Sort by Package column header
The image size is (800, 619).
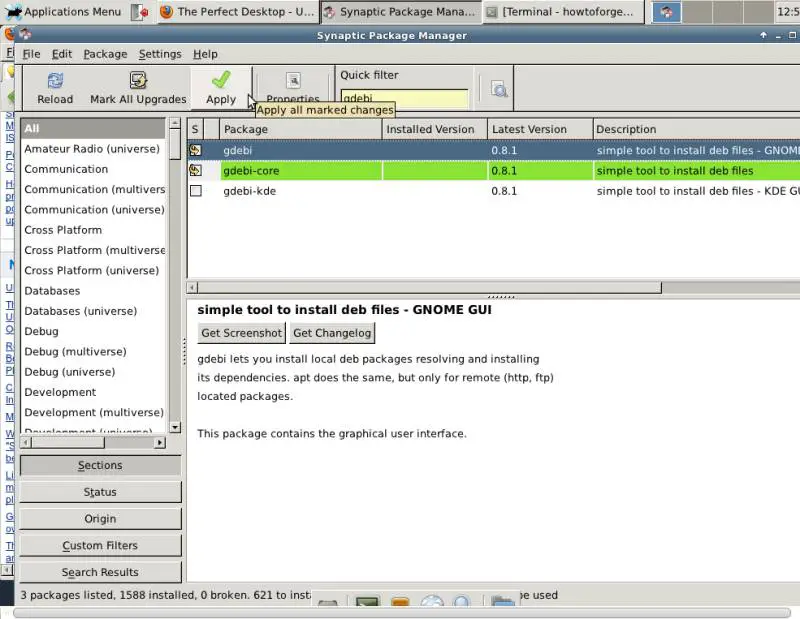(x=301, y=129)
